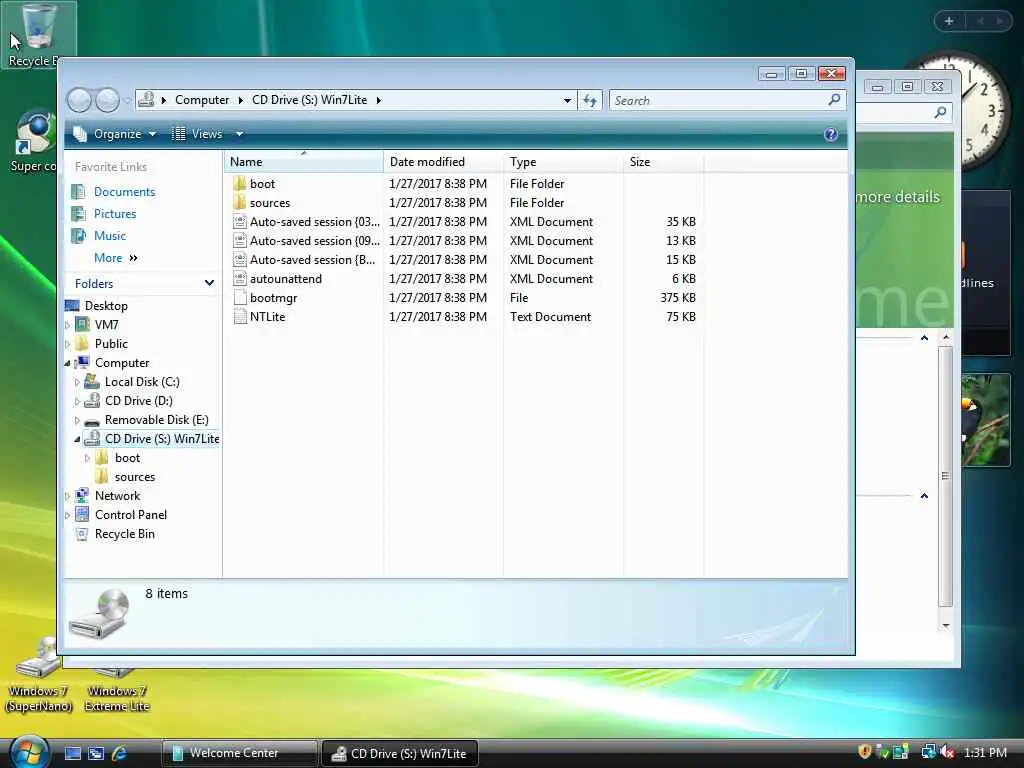Open Documents favorite link
This screenshot has height=768, width=1024.
(124, 192)
